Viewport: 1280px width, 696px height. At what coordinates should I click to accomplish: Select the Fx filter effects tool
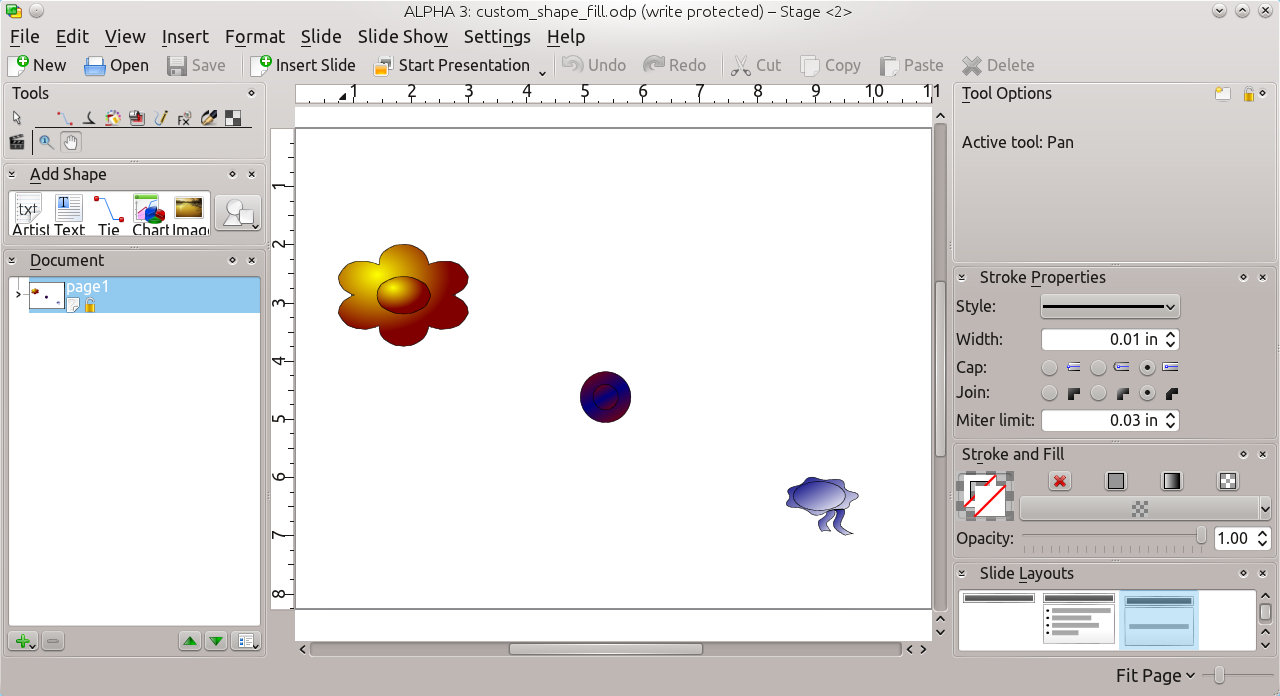pos(184,118)
